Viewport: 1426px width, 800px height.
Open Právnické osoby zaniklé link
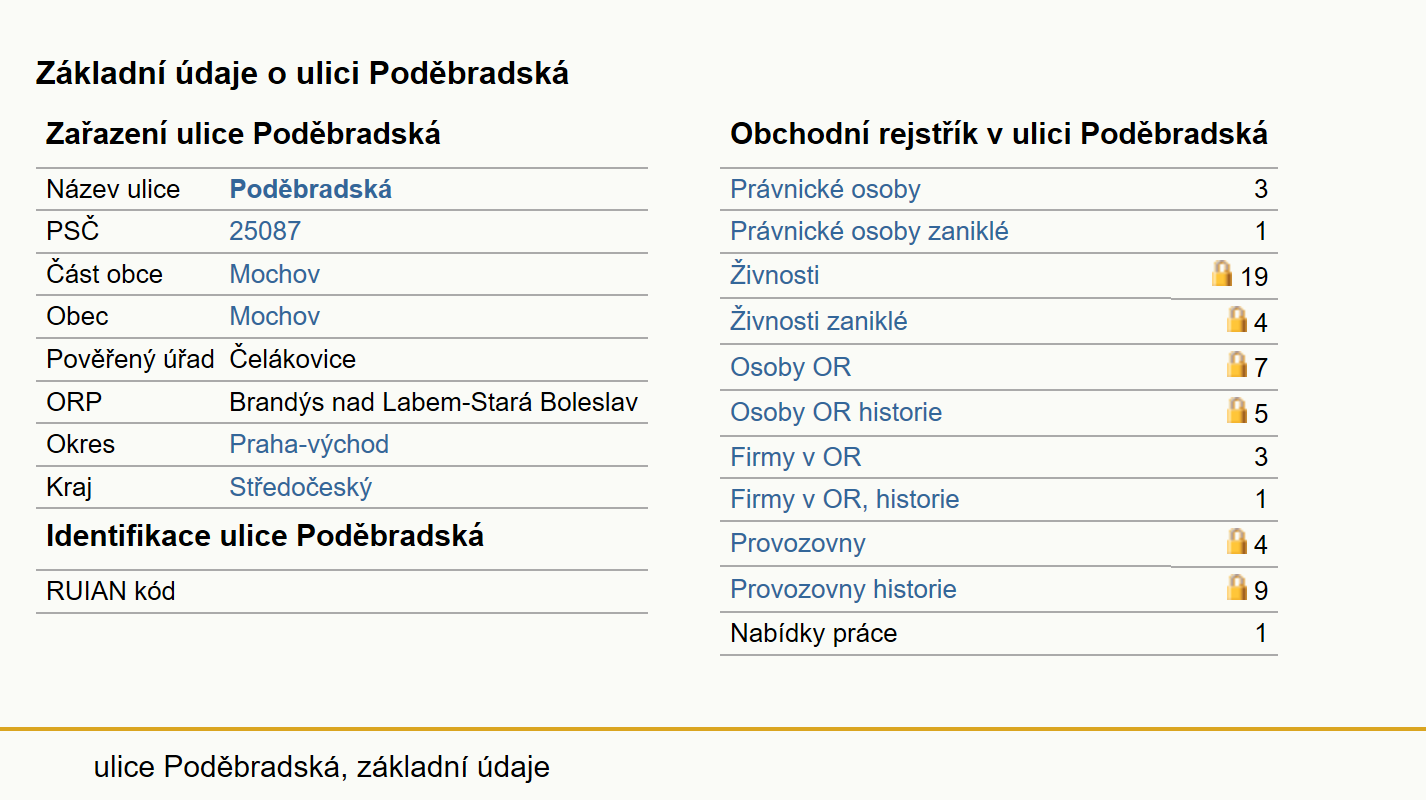point(869,231)
